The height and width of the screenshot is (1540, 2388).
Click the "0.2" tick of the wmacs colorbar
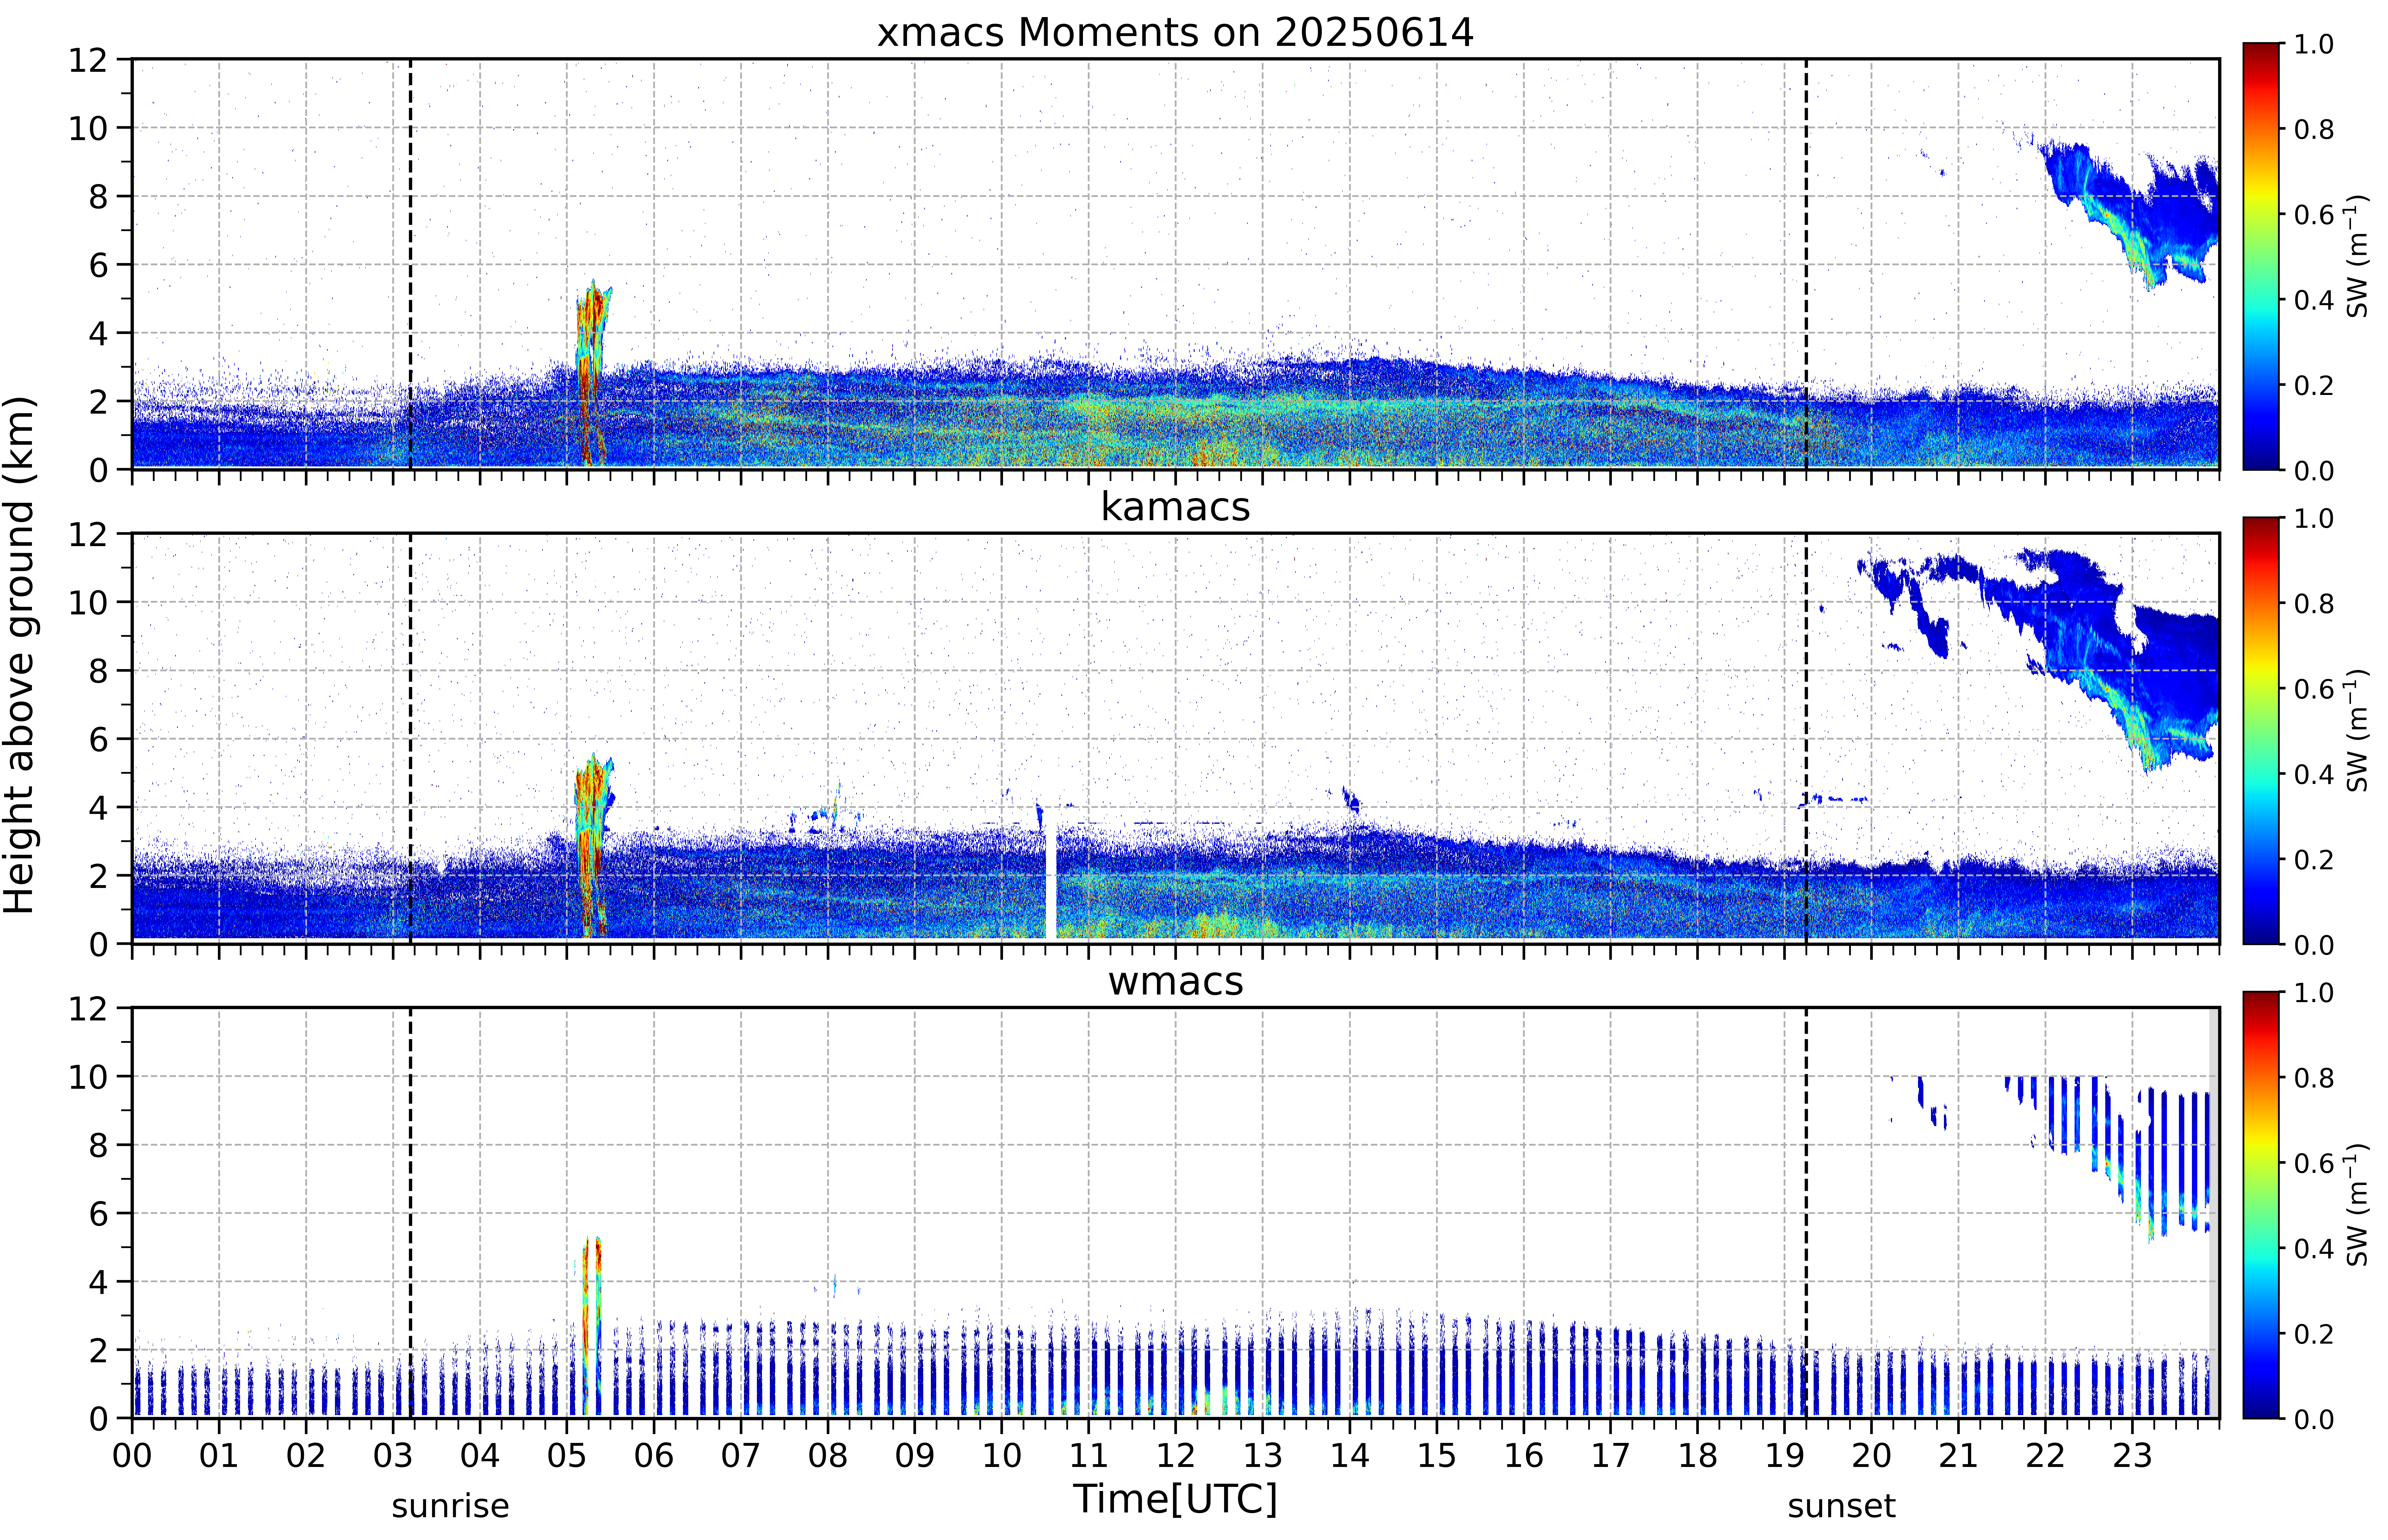[2314, 1334]
